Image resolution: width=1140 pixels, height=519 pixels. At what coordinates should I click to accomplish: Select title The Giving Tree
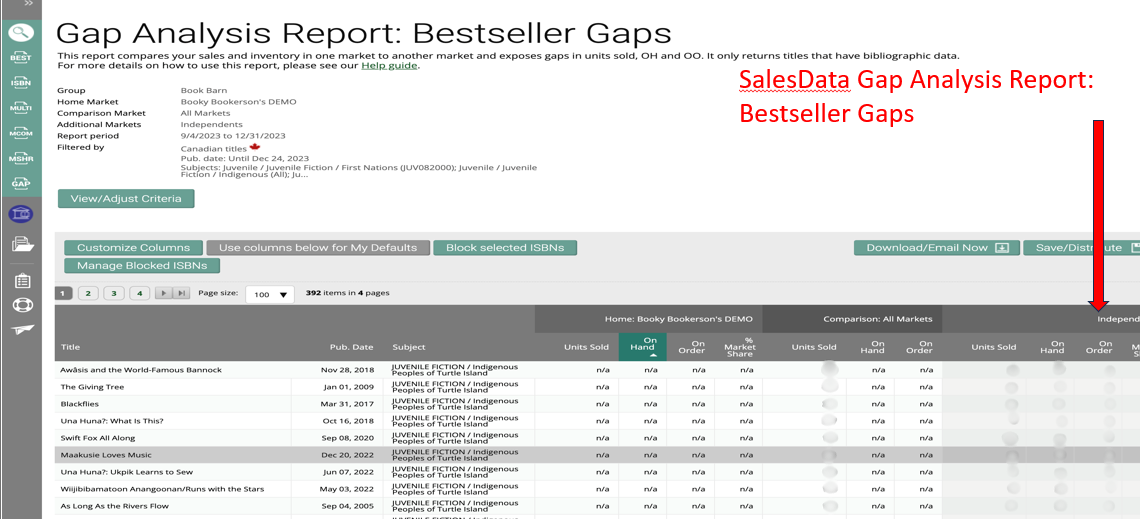click(92, 387)
